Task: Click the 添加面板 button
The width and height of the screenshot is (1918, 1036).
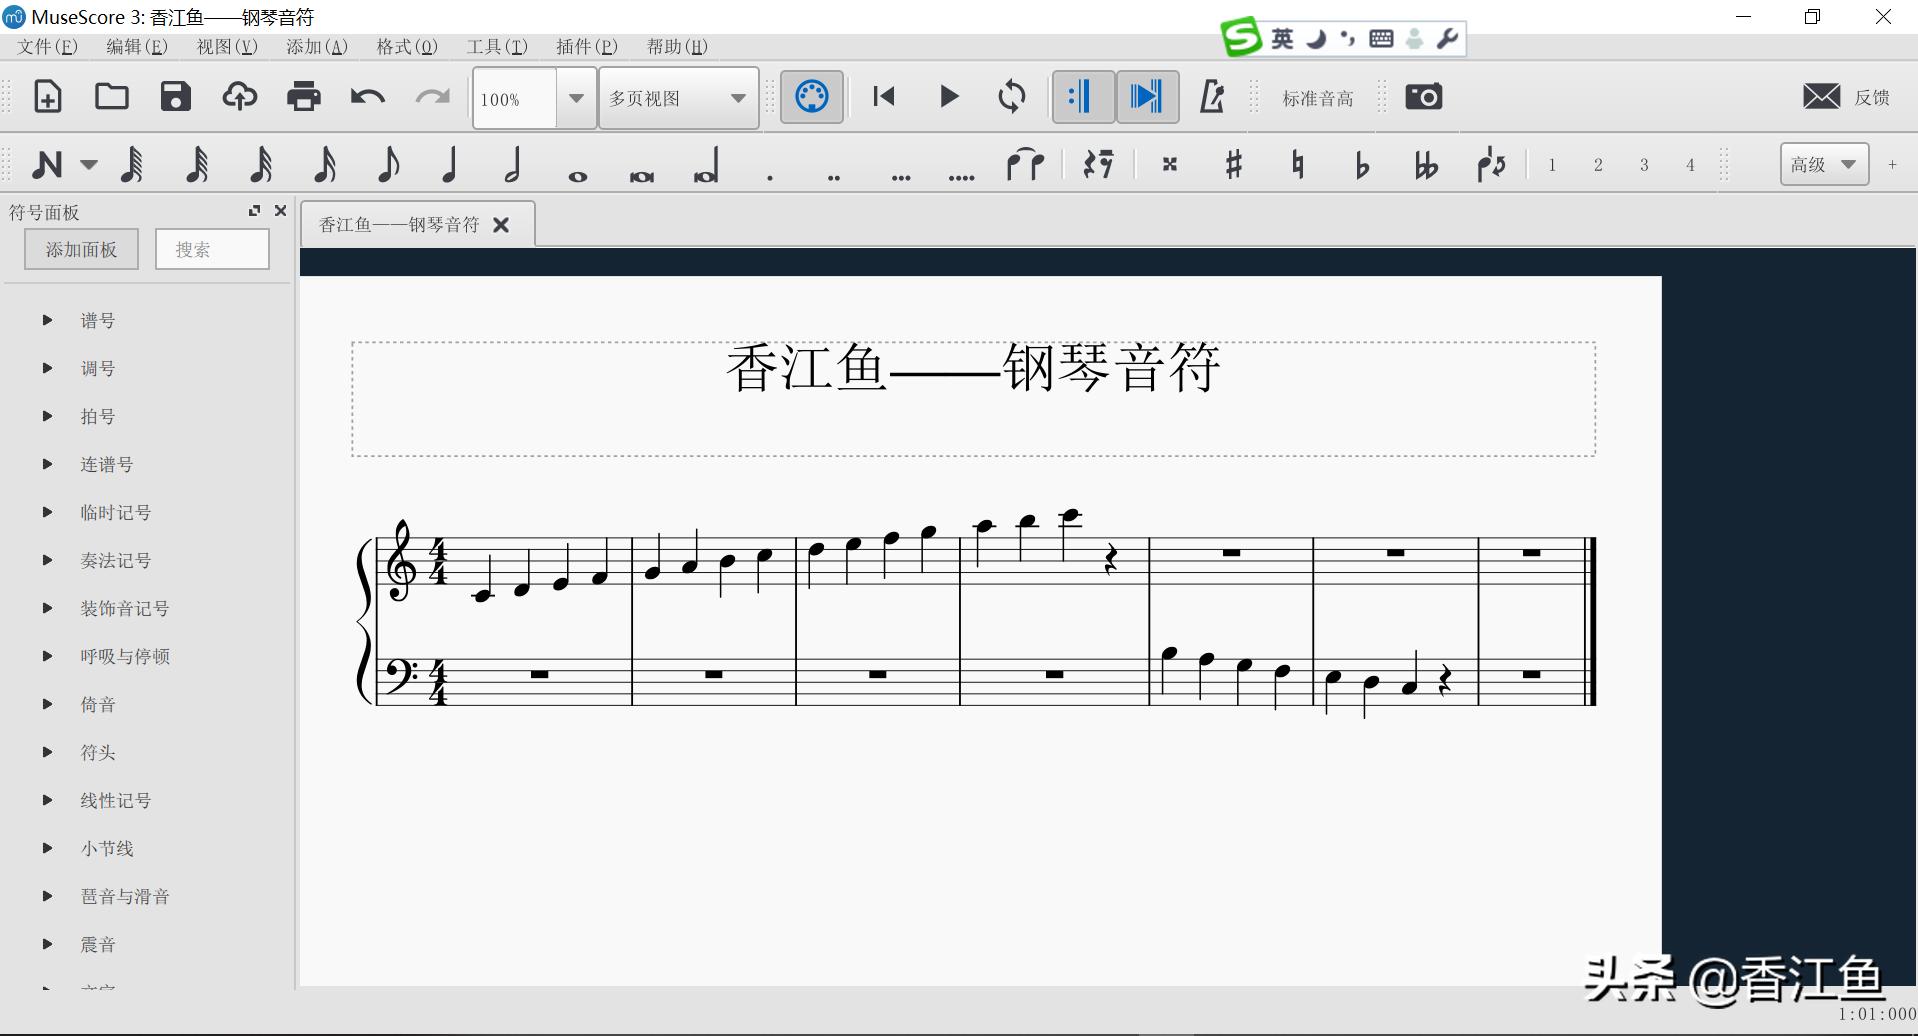Action: (x=81, y=248)
